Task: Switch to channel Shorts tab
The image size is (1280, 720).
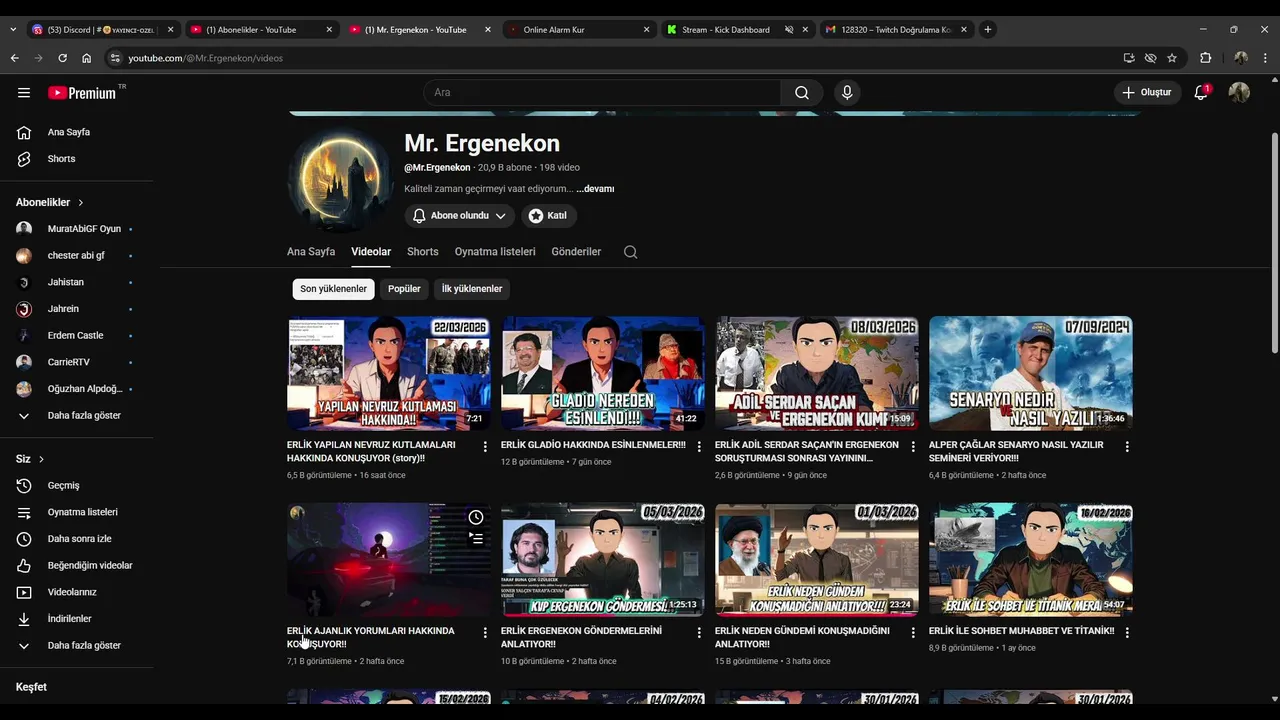Action: pos(422,252)
